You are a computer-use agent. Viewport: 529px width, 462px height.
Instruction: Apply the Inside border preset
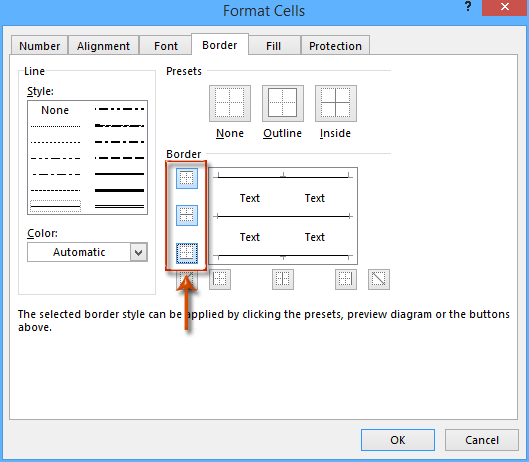point(336,104)
